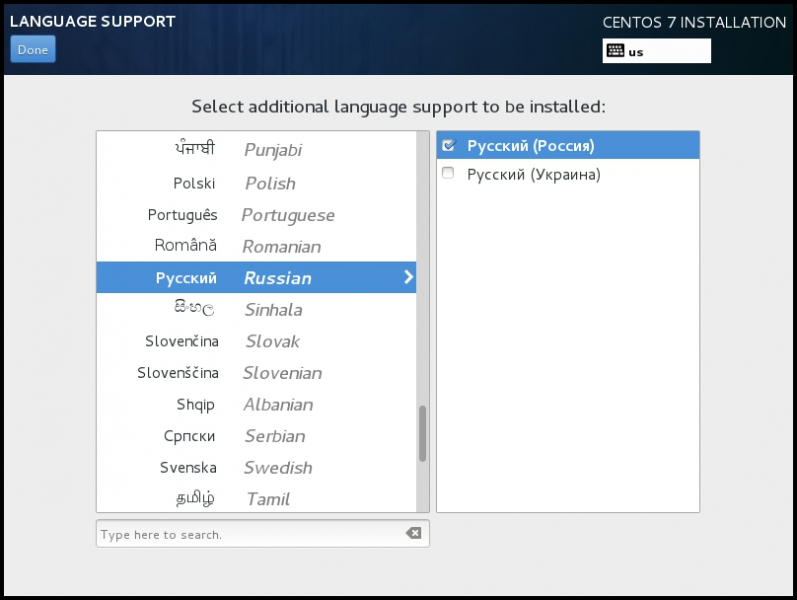Focus the 'Type here to search' field
797x600 pixels.
point(250,534)
